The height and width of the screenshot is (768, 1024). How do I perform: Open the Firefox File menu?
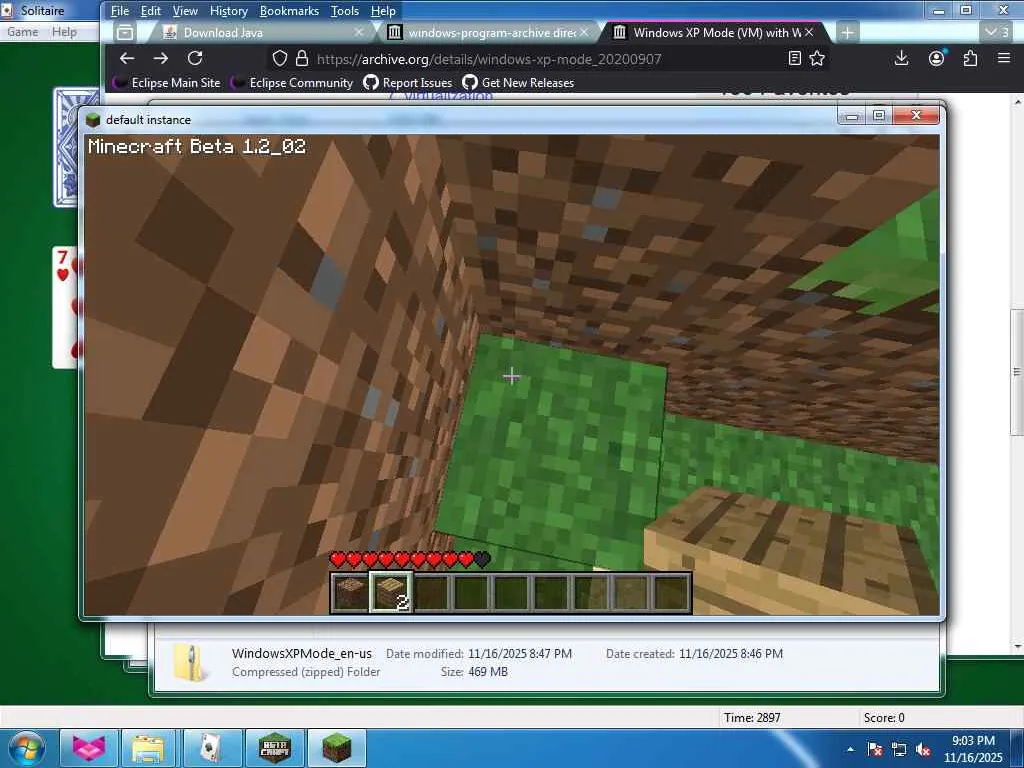coord(120,11)
